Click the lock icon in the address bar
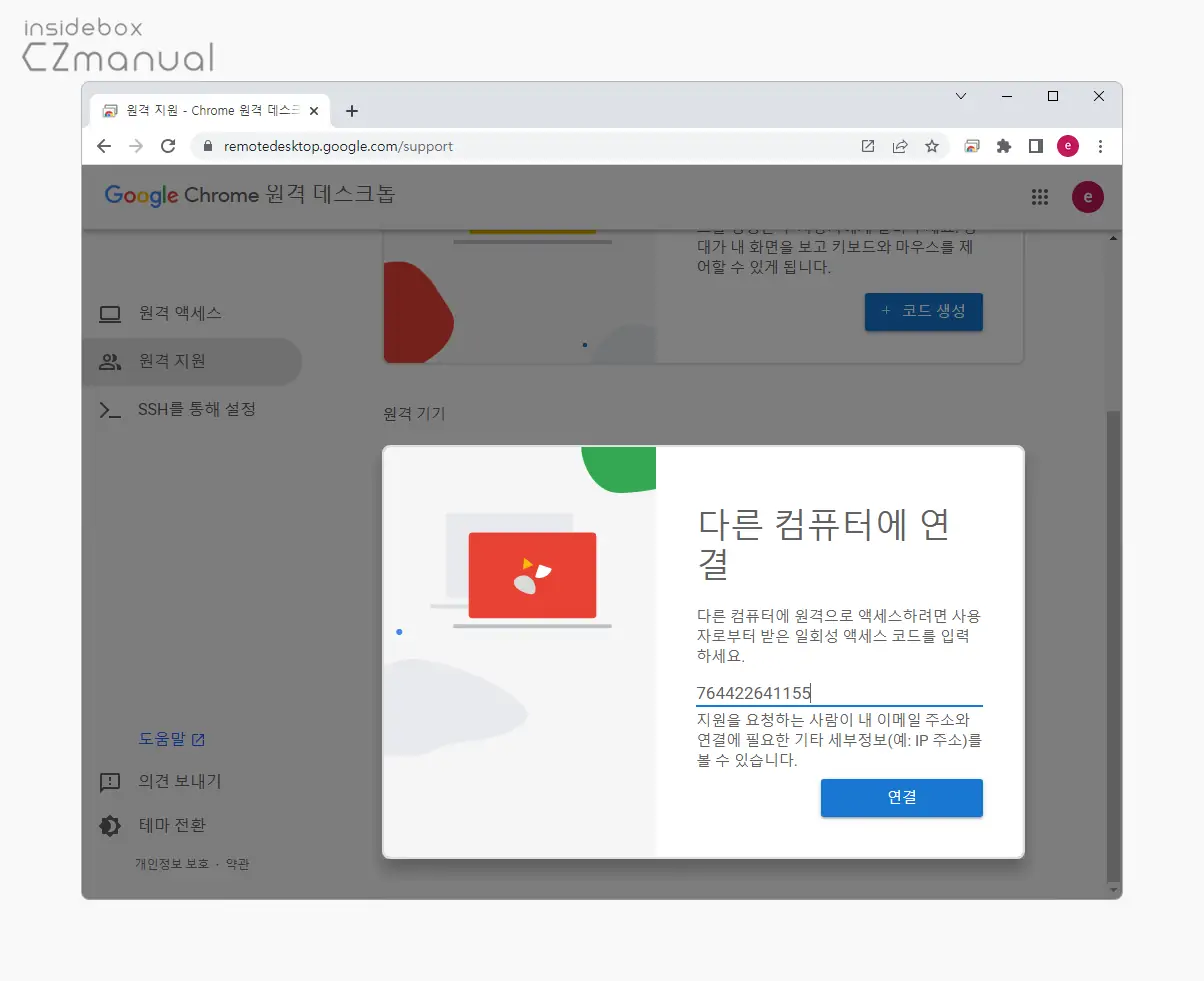 coord(208,146)
